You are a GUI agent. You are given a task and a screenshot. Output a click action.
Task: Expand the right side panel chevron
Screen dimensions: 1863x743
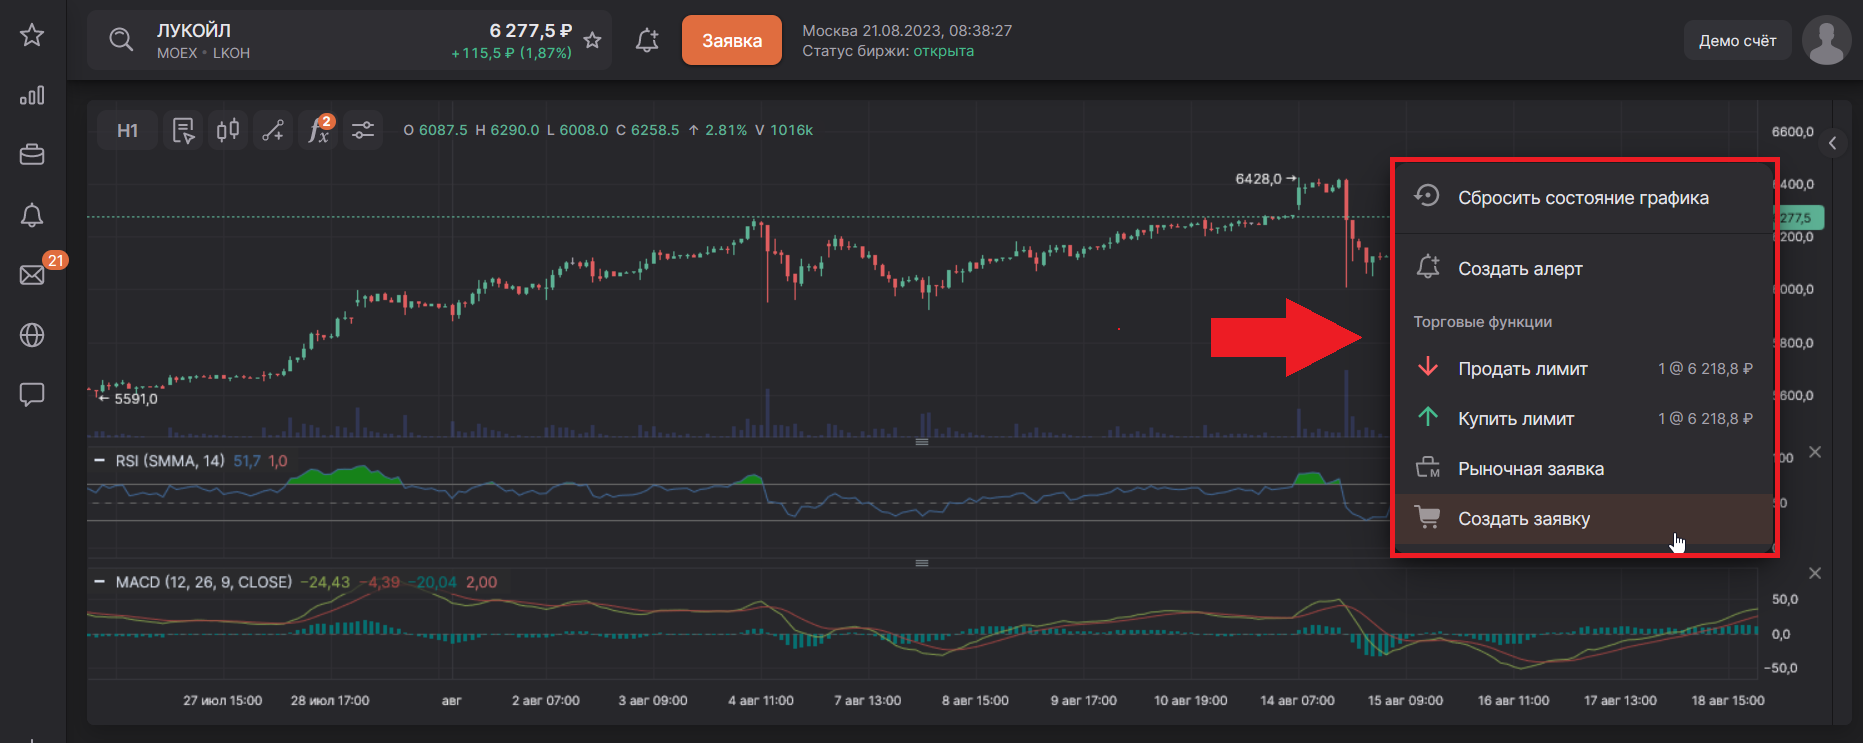(1832, 143)
